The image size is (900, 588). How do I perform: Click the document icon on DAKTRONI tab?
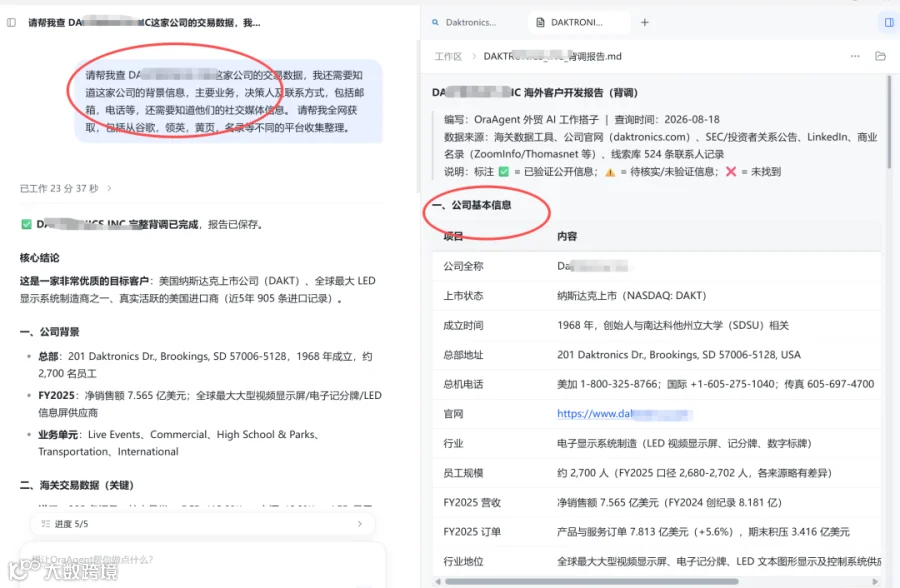(x=540, y=22)
